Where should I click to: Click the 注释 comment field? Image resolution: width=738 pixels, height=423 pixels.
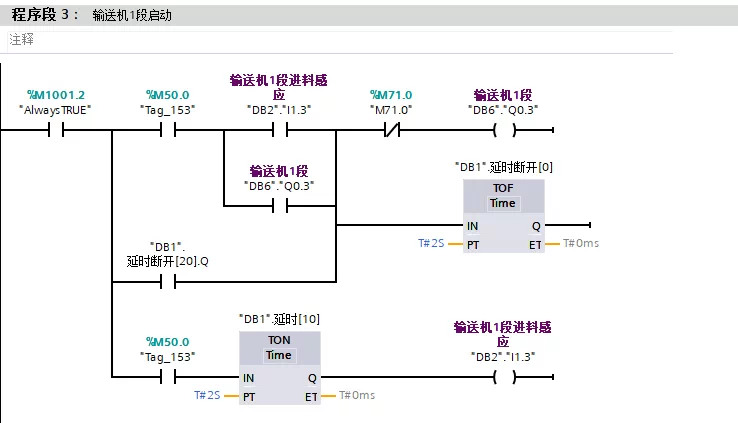(340, 40)
